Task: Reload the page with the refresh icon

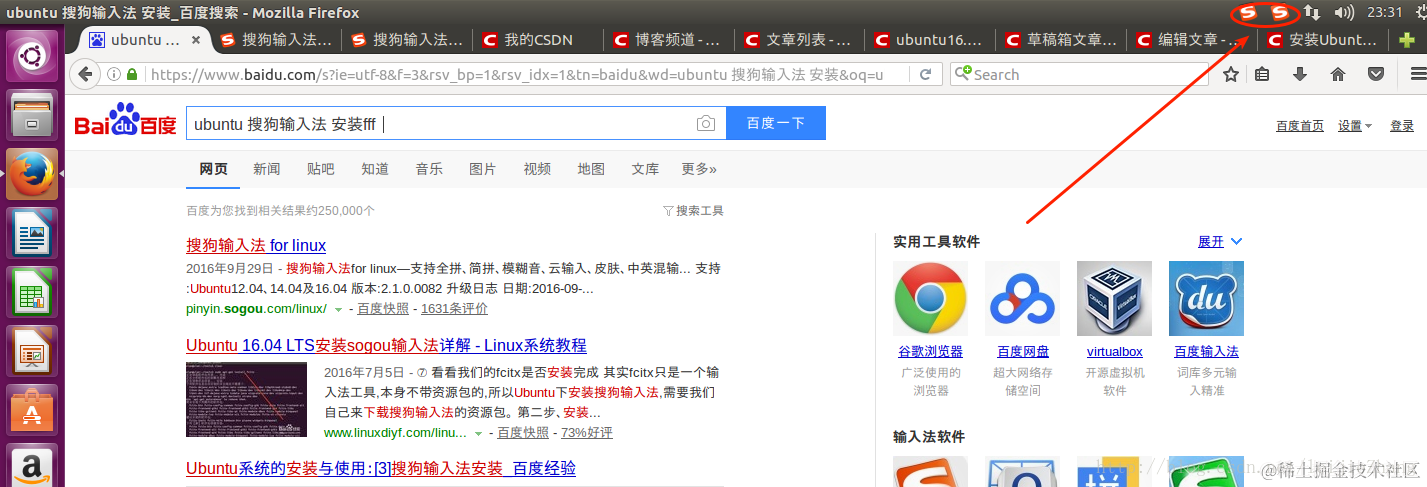Action: 926,74
